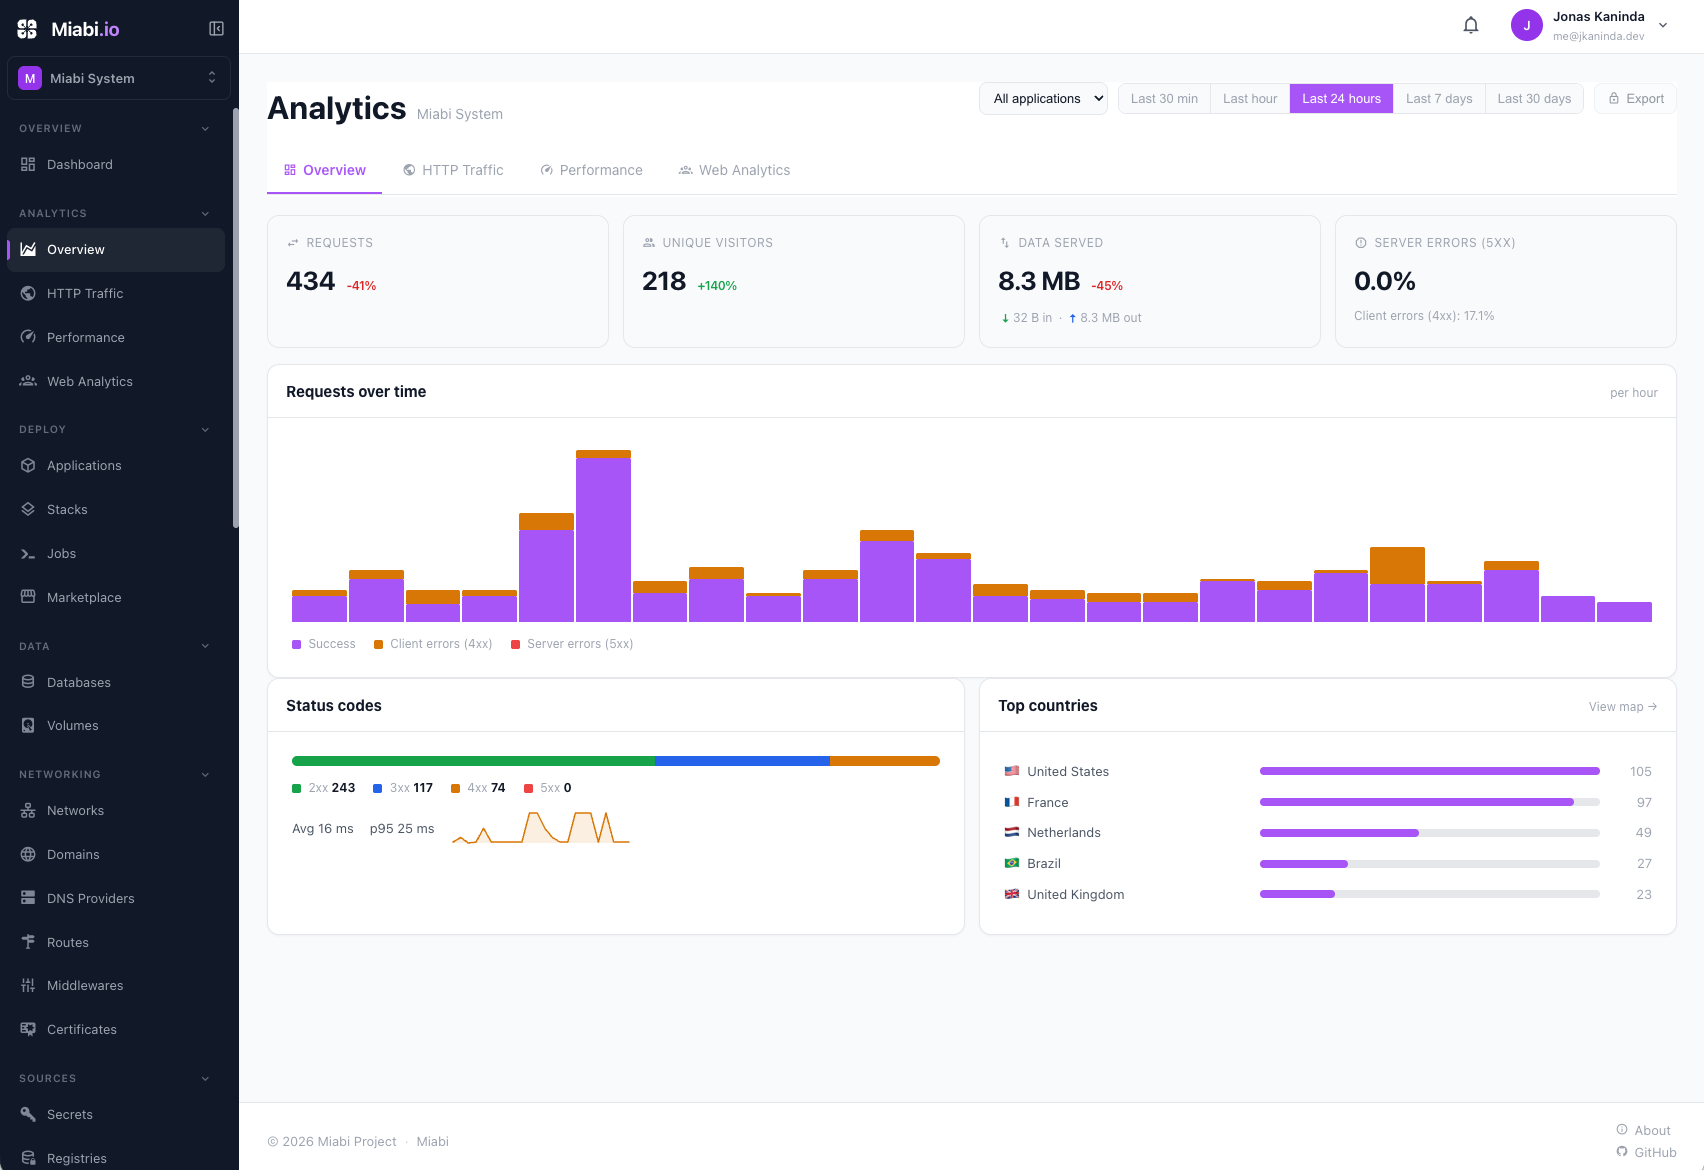Click the Performance gauge icon in sidebar
This screenshot has width=1704, height=1170.
point(28,337)
